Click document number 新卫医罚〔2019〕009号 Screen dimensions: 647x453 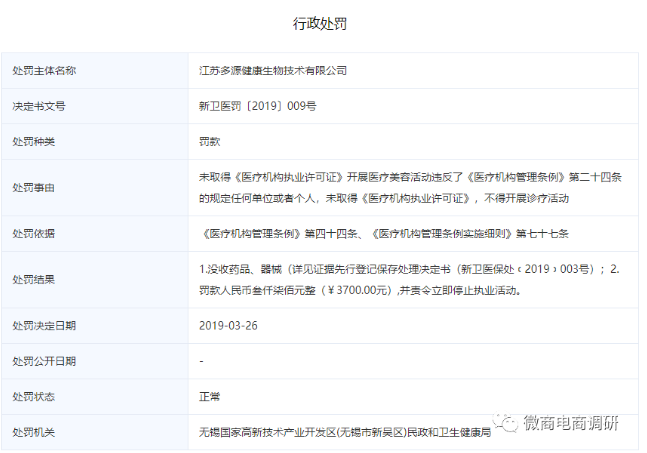(257, 106)
